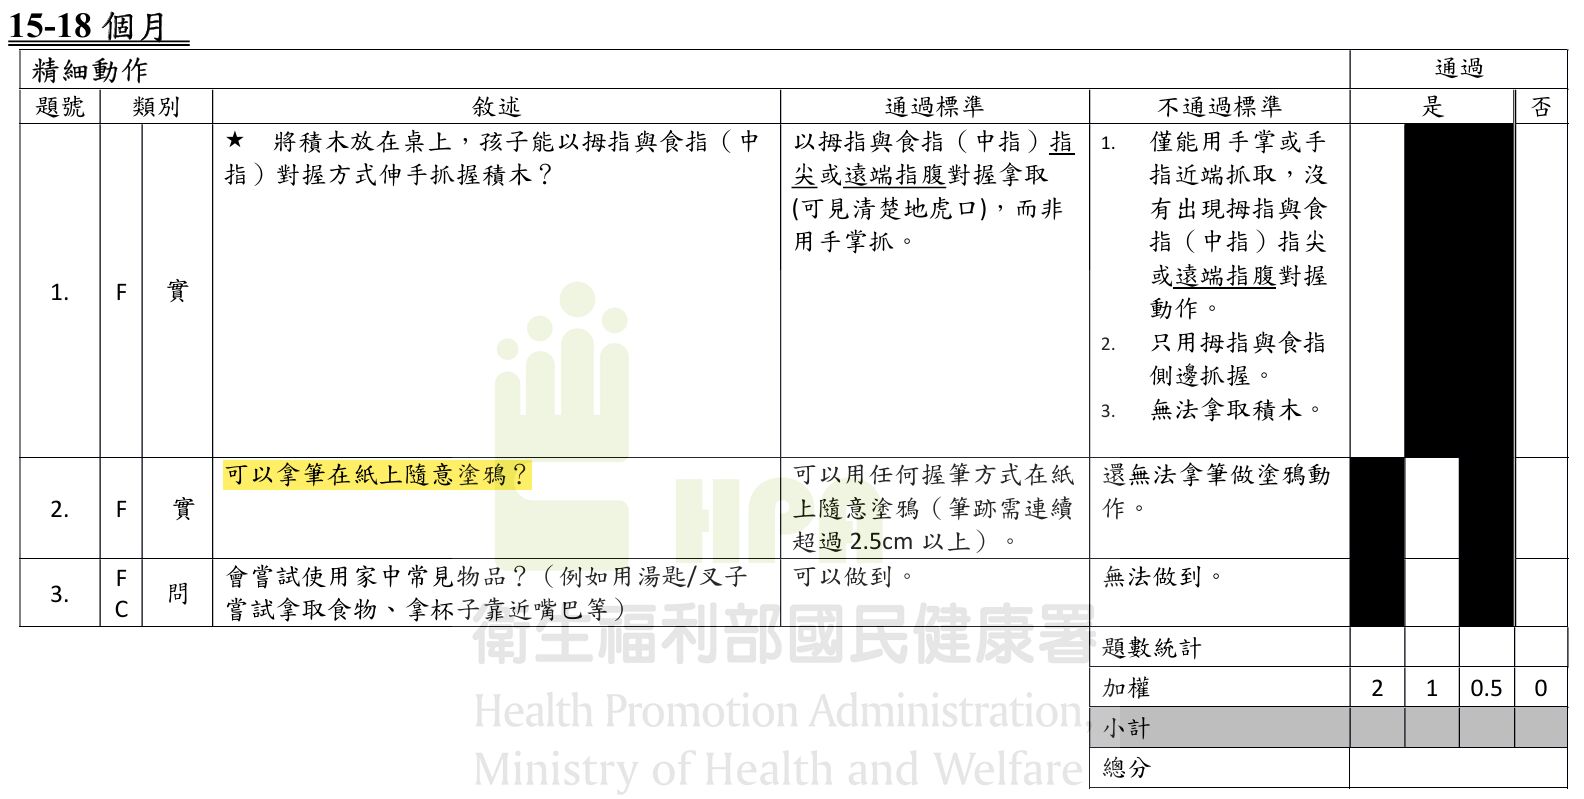The width and height of the screenshot is (1584, 799).
Task: Click underlined 遠端指腹 in the 通過標準 column
Action: (x=894, y=175)
